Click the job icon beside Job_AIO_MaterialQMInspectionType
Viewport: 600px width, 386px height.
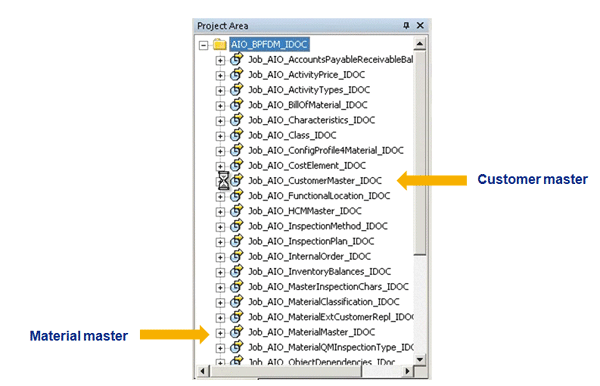[x=236, y=347]
